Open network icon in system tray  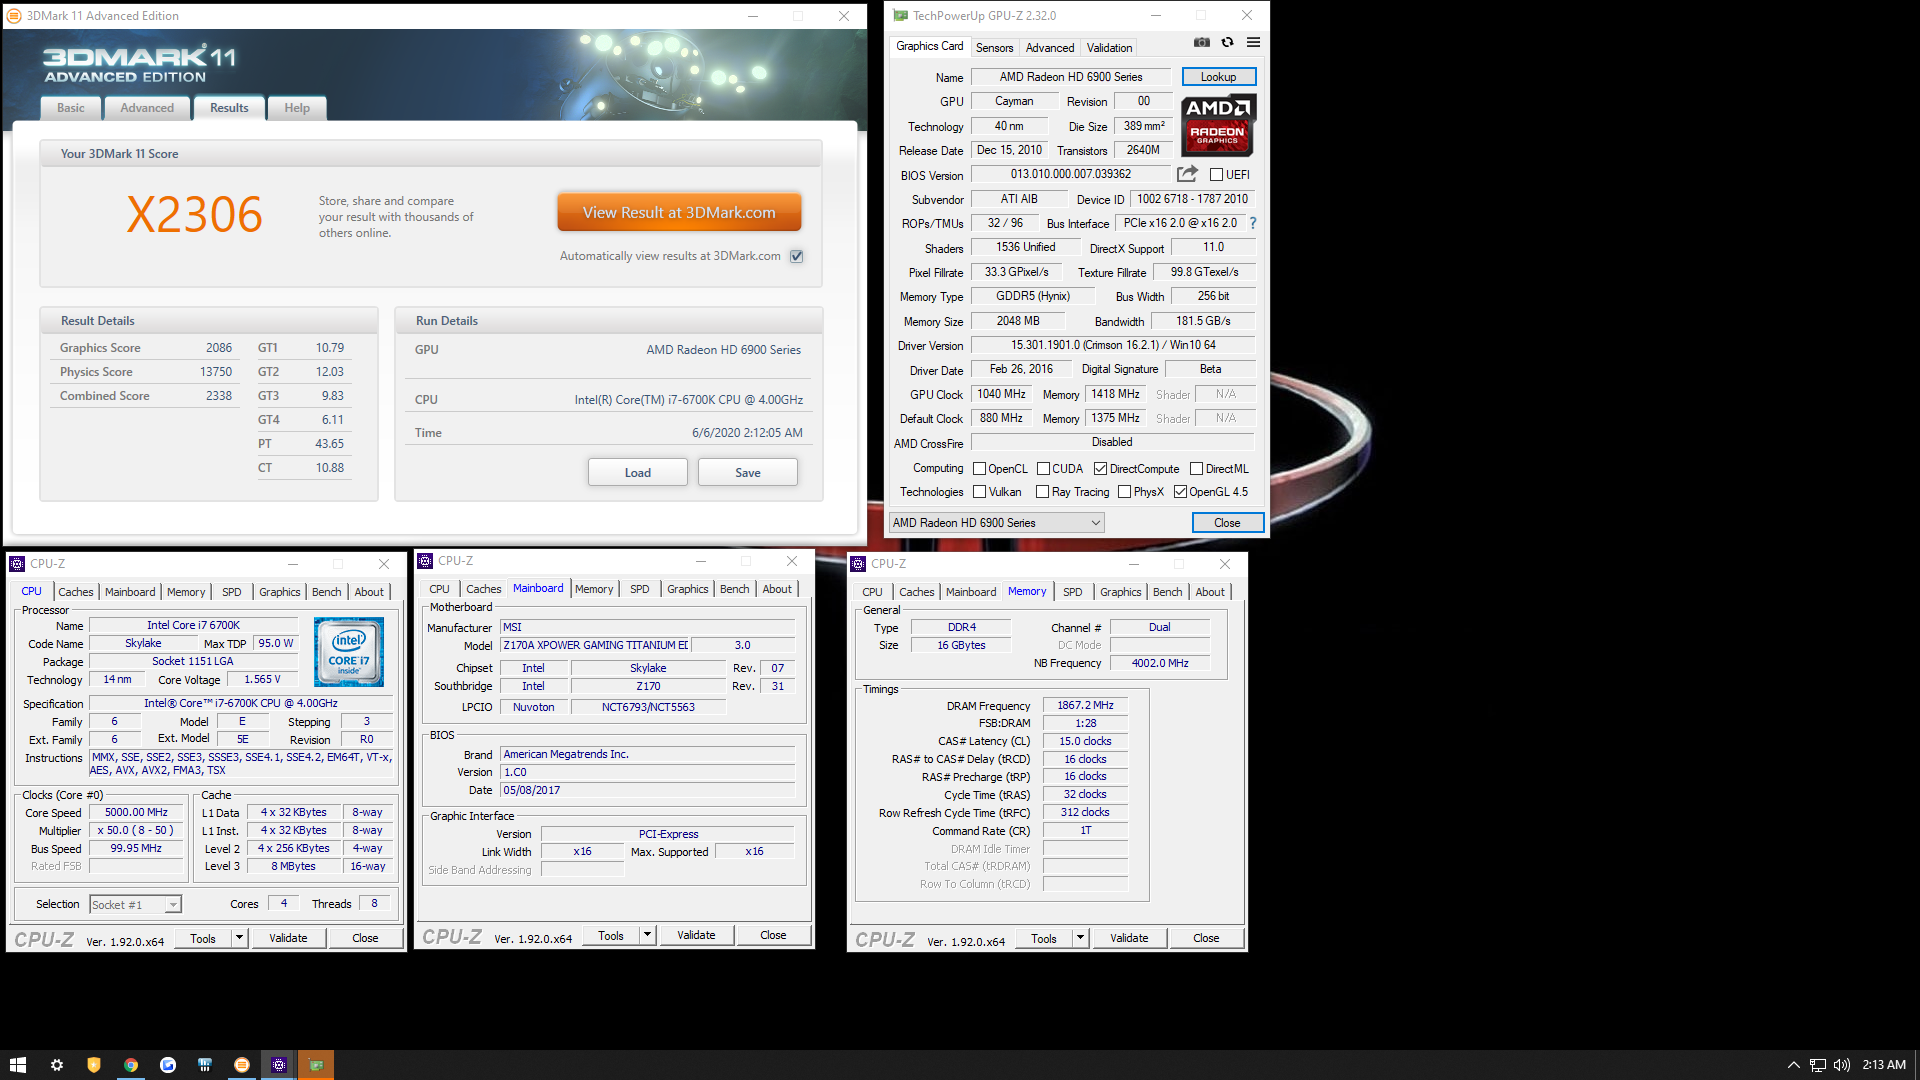(1818, 1065)
